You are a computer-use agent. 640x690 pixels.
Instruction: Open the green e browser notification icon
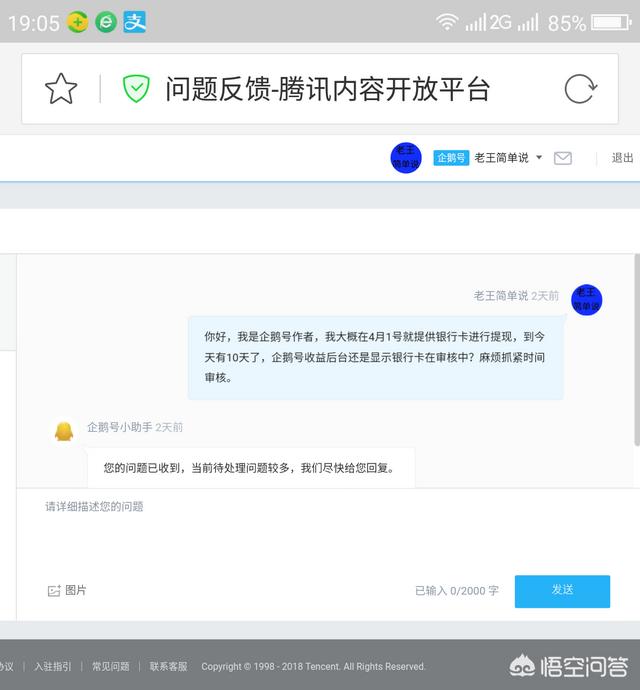tap(106, 22)
